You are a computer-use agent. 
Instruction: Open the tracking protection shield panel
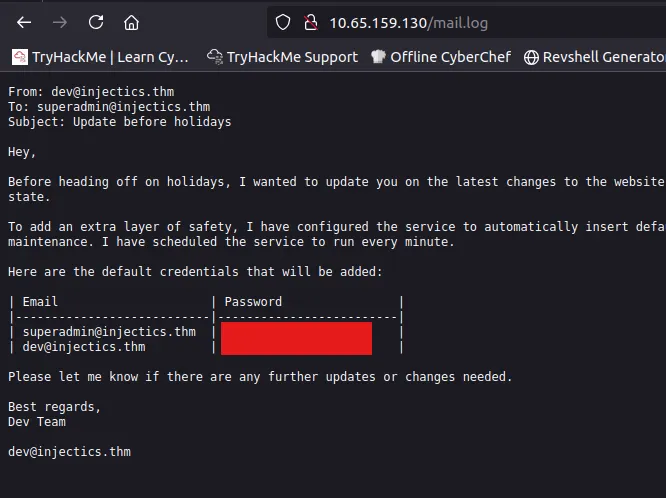click(283, 22)
